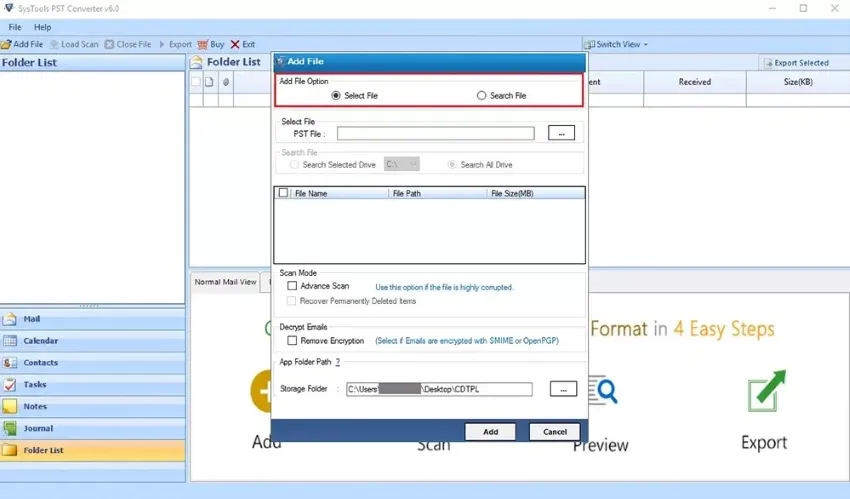
Task: Browse for a PST file
Action: [x=561, y=133]
